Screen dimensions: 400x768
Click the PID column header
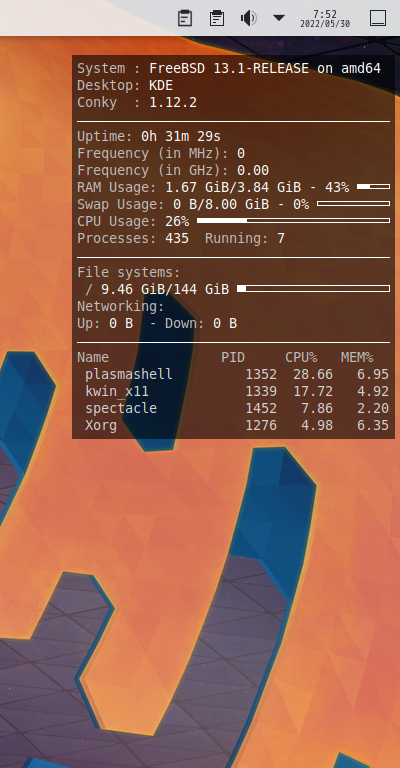click(x=233, y=357)
